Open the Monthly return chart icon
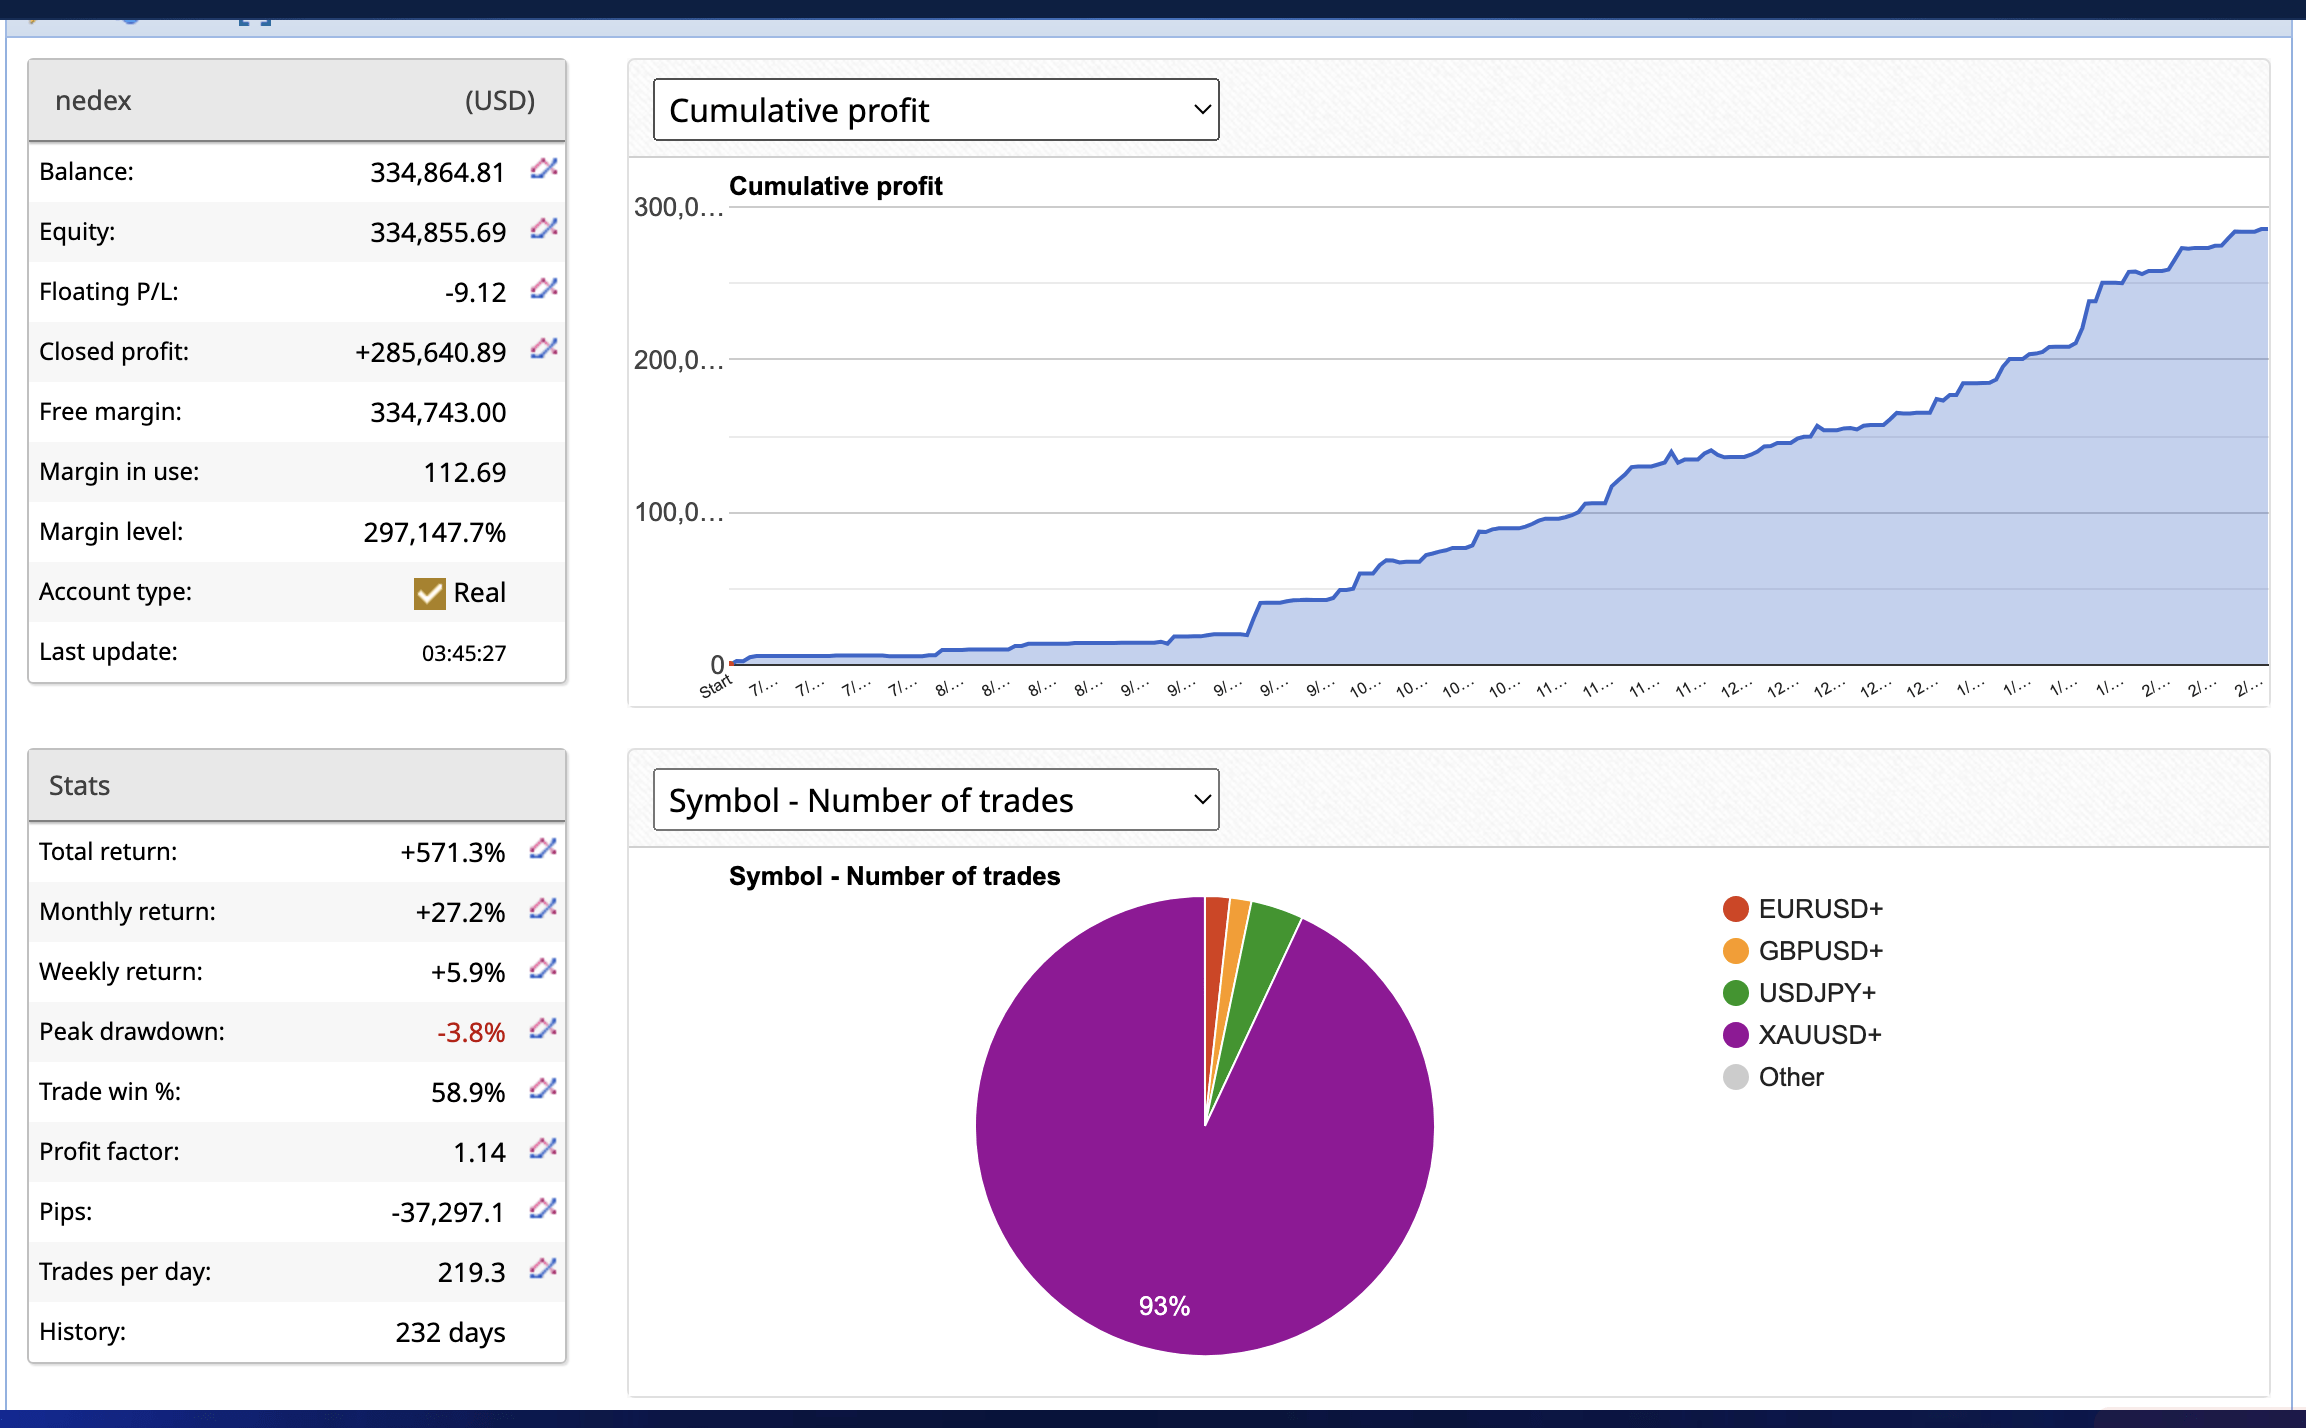This screenshot has height=1428, width=2306. [x=543, y=908]
